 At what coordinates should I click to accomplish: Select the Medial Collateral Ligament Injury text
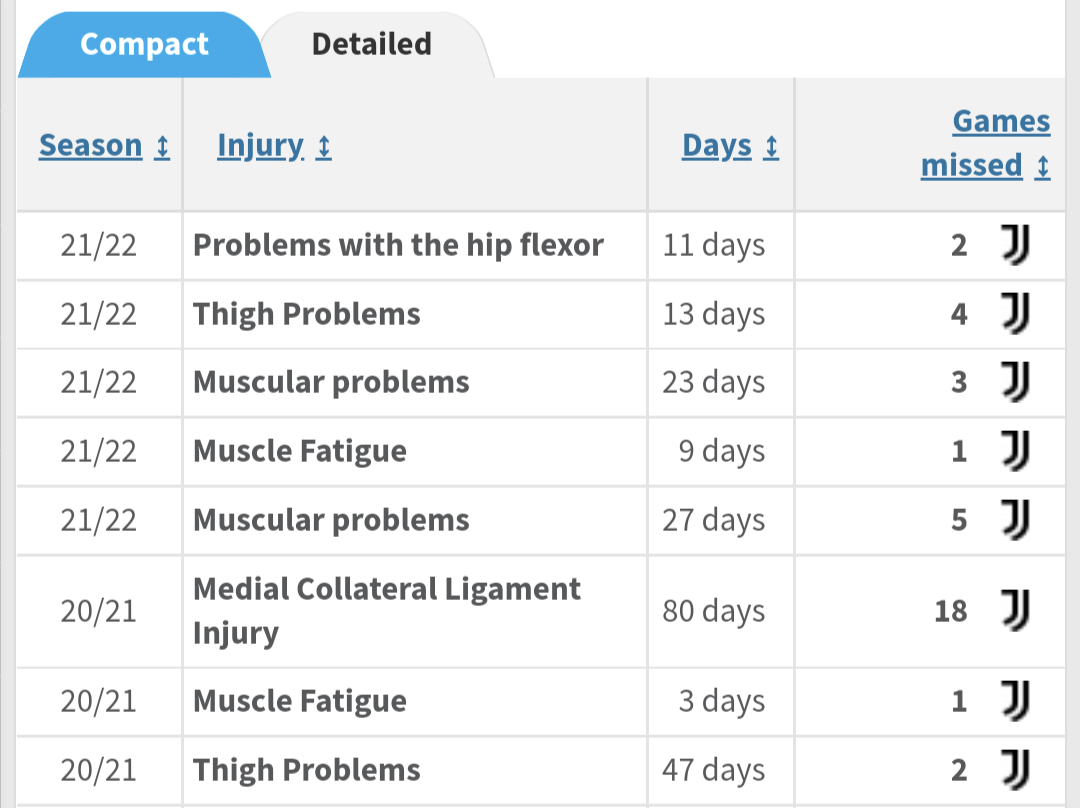tap(386, 610)
